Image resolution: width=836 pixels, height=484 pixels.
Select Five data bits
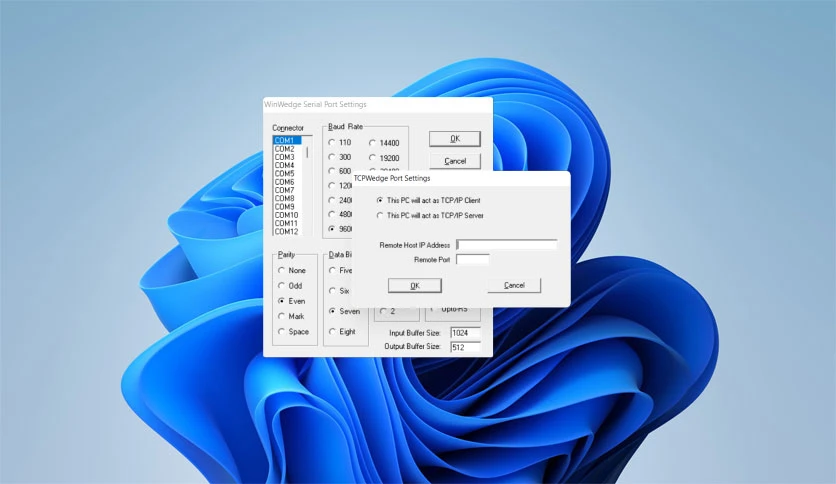(x=332, y=270)
